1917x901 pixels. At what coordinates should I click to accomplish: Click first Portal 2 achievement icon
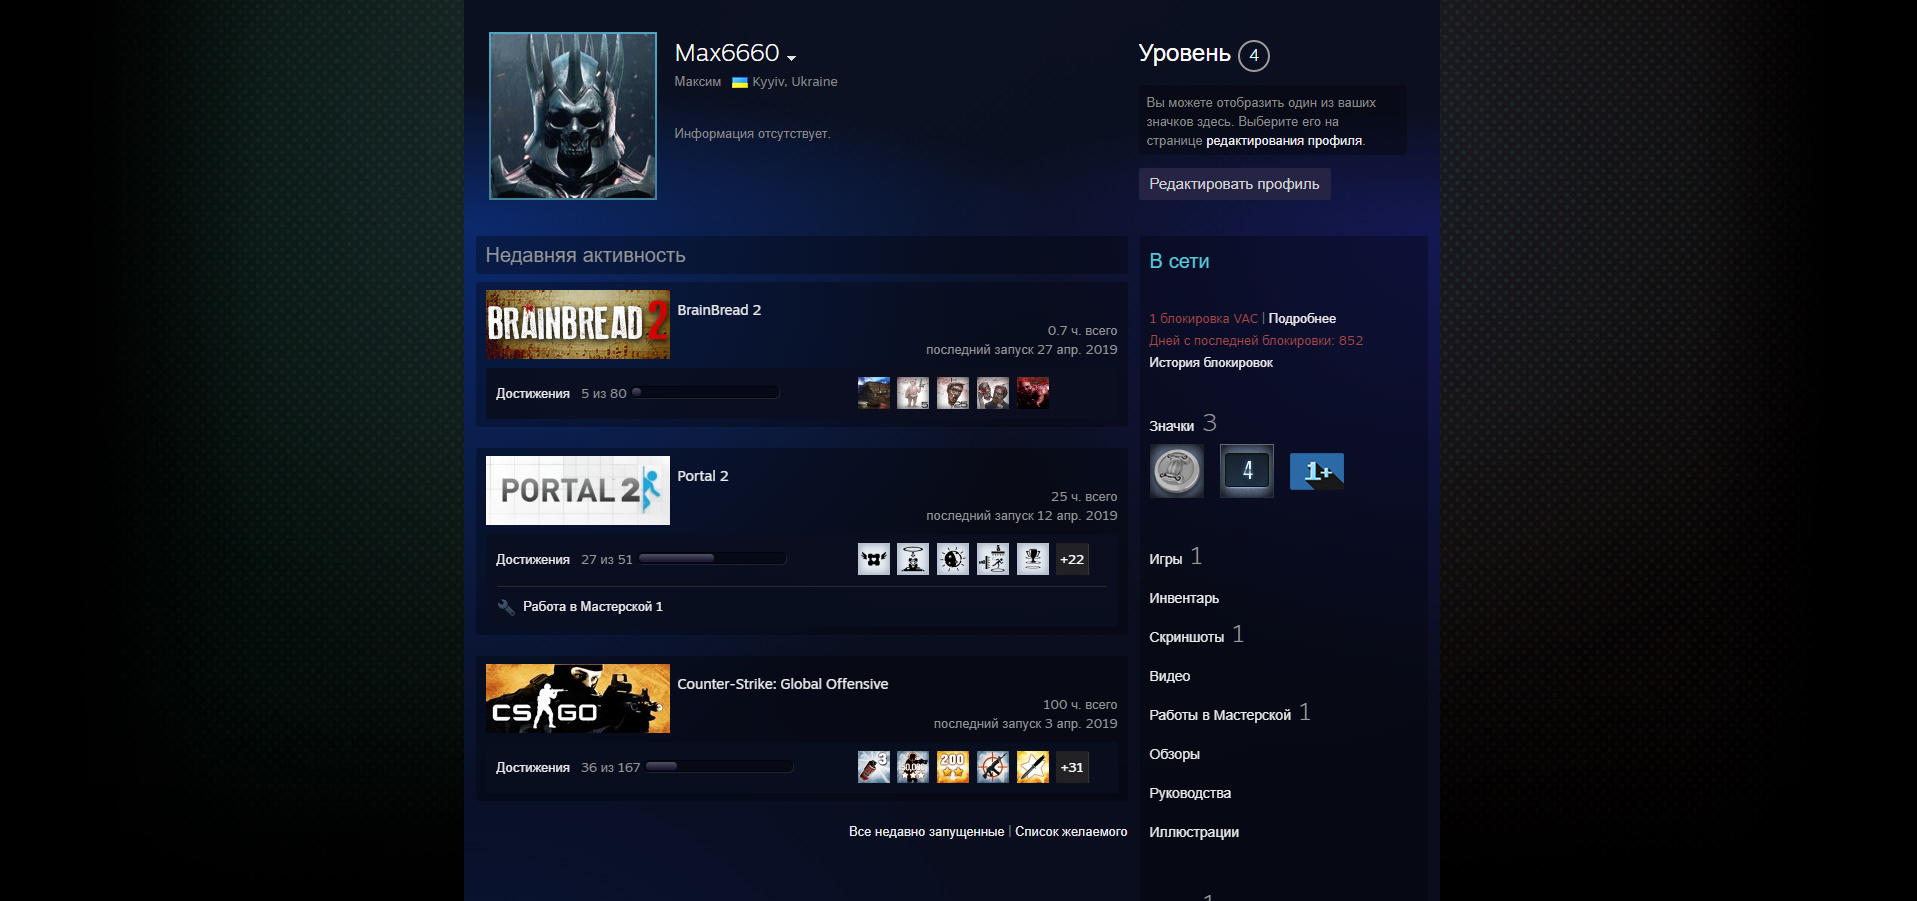874,559
